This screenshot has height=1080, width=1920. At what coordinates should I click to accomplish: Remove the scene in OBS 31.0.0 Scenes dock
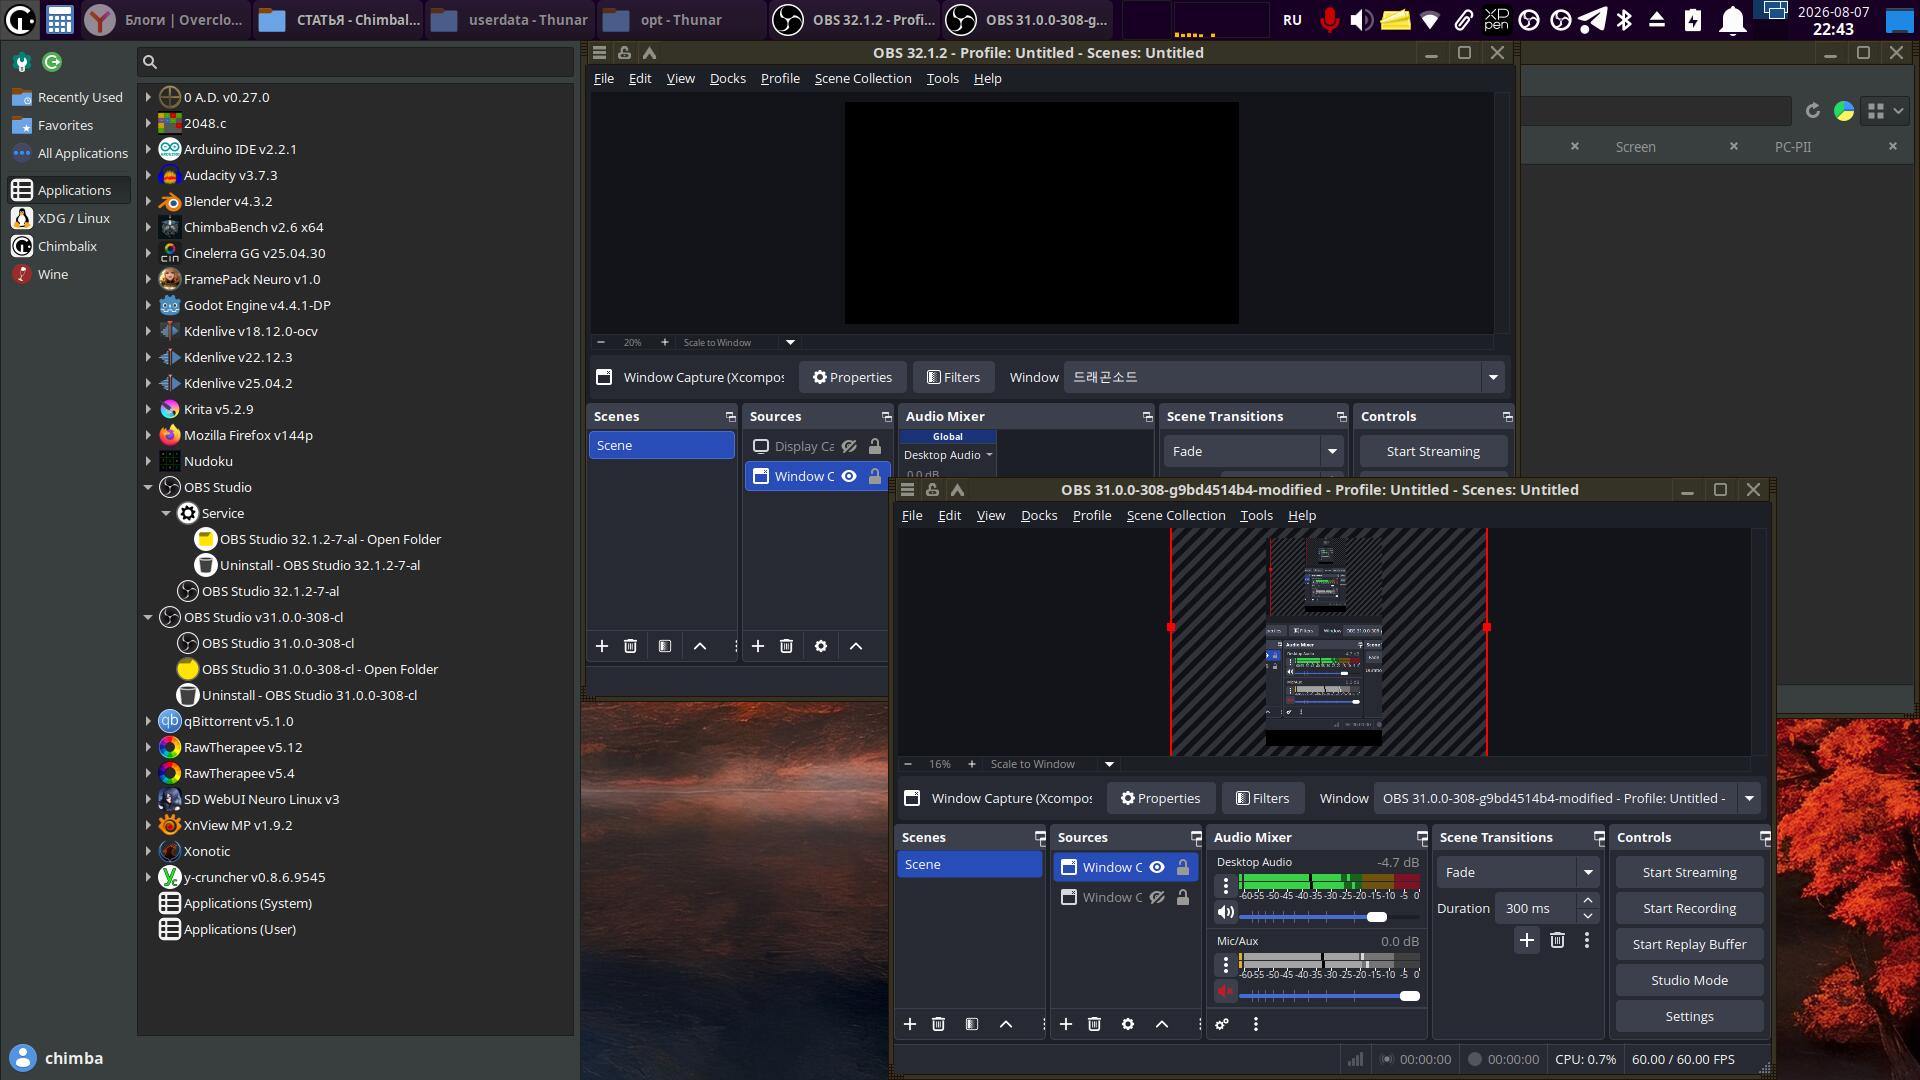click(x=938, y=1024)
